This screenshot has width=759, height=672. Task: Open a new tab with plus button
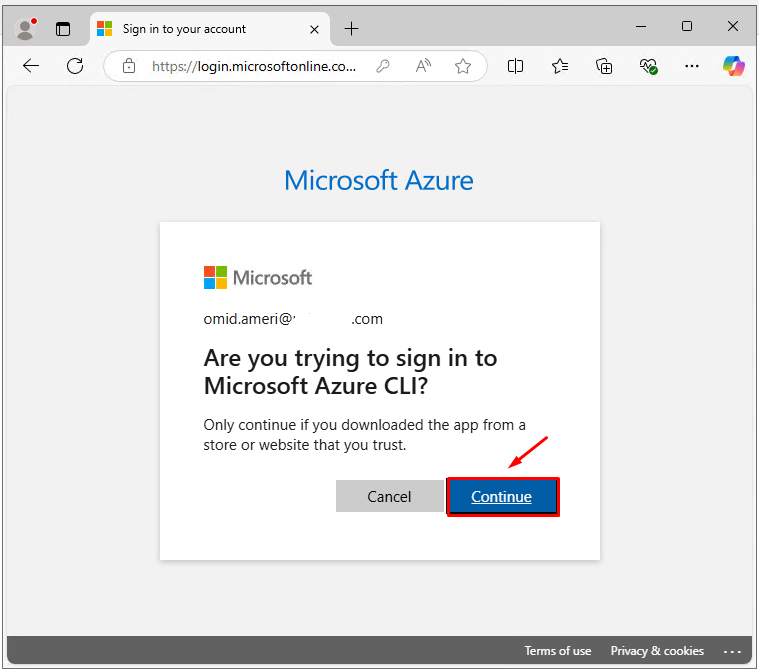pos(351,29)
